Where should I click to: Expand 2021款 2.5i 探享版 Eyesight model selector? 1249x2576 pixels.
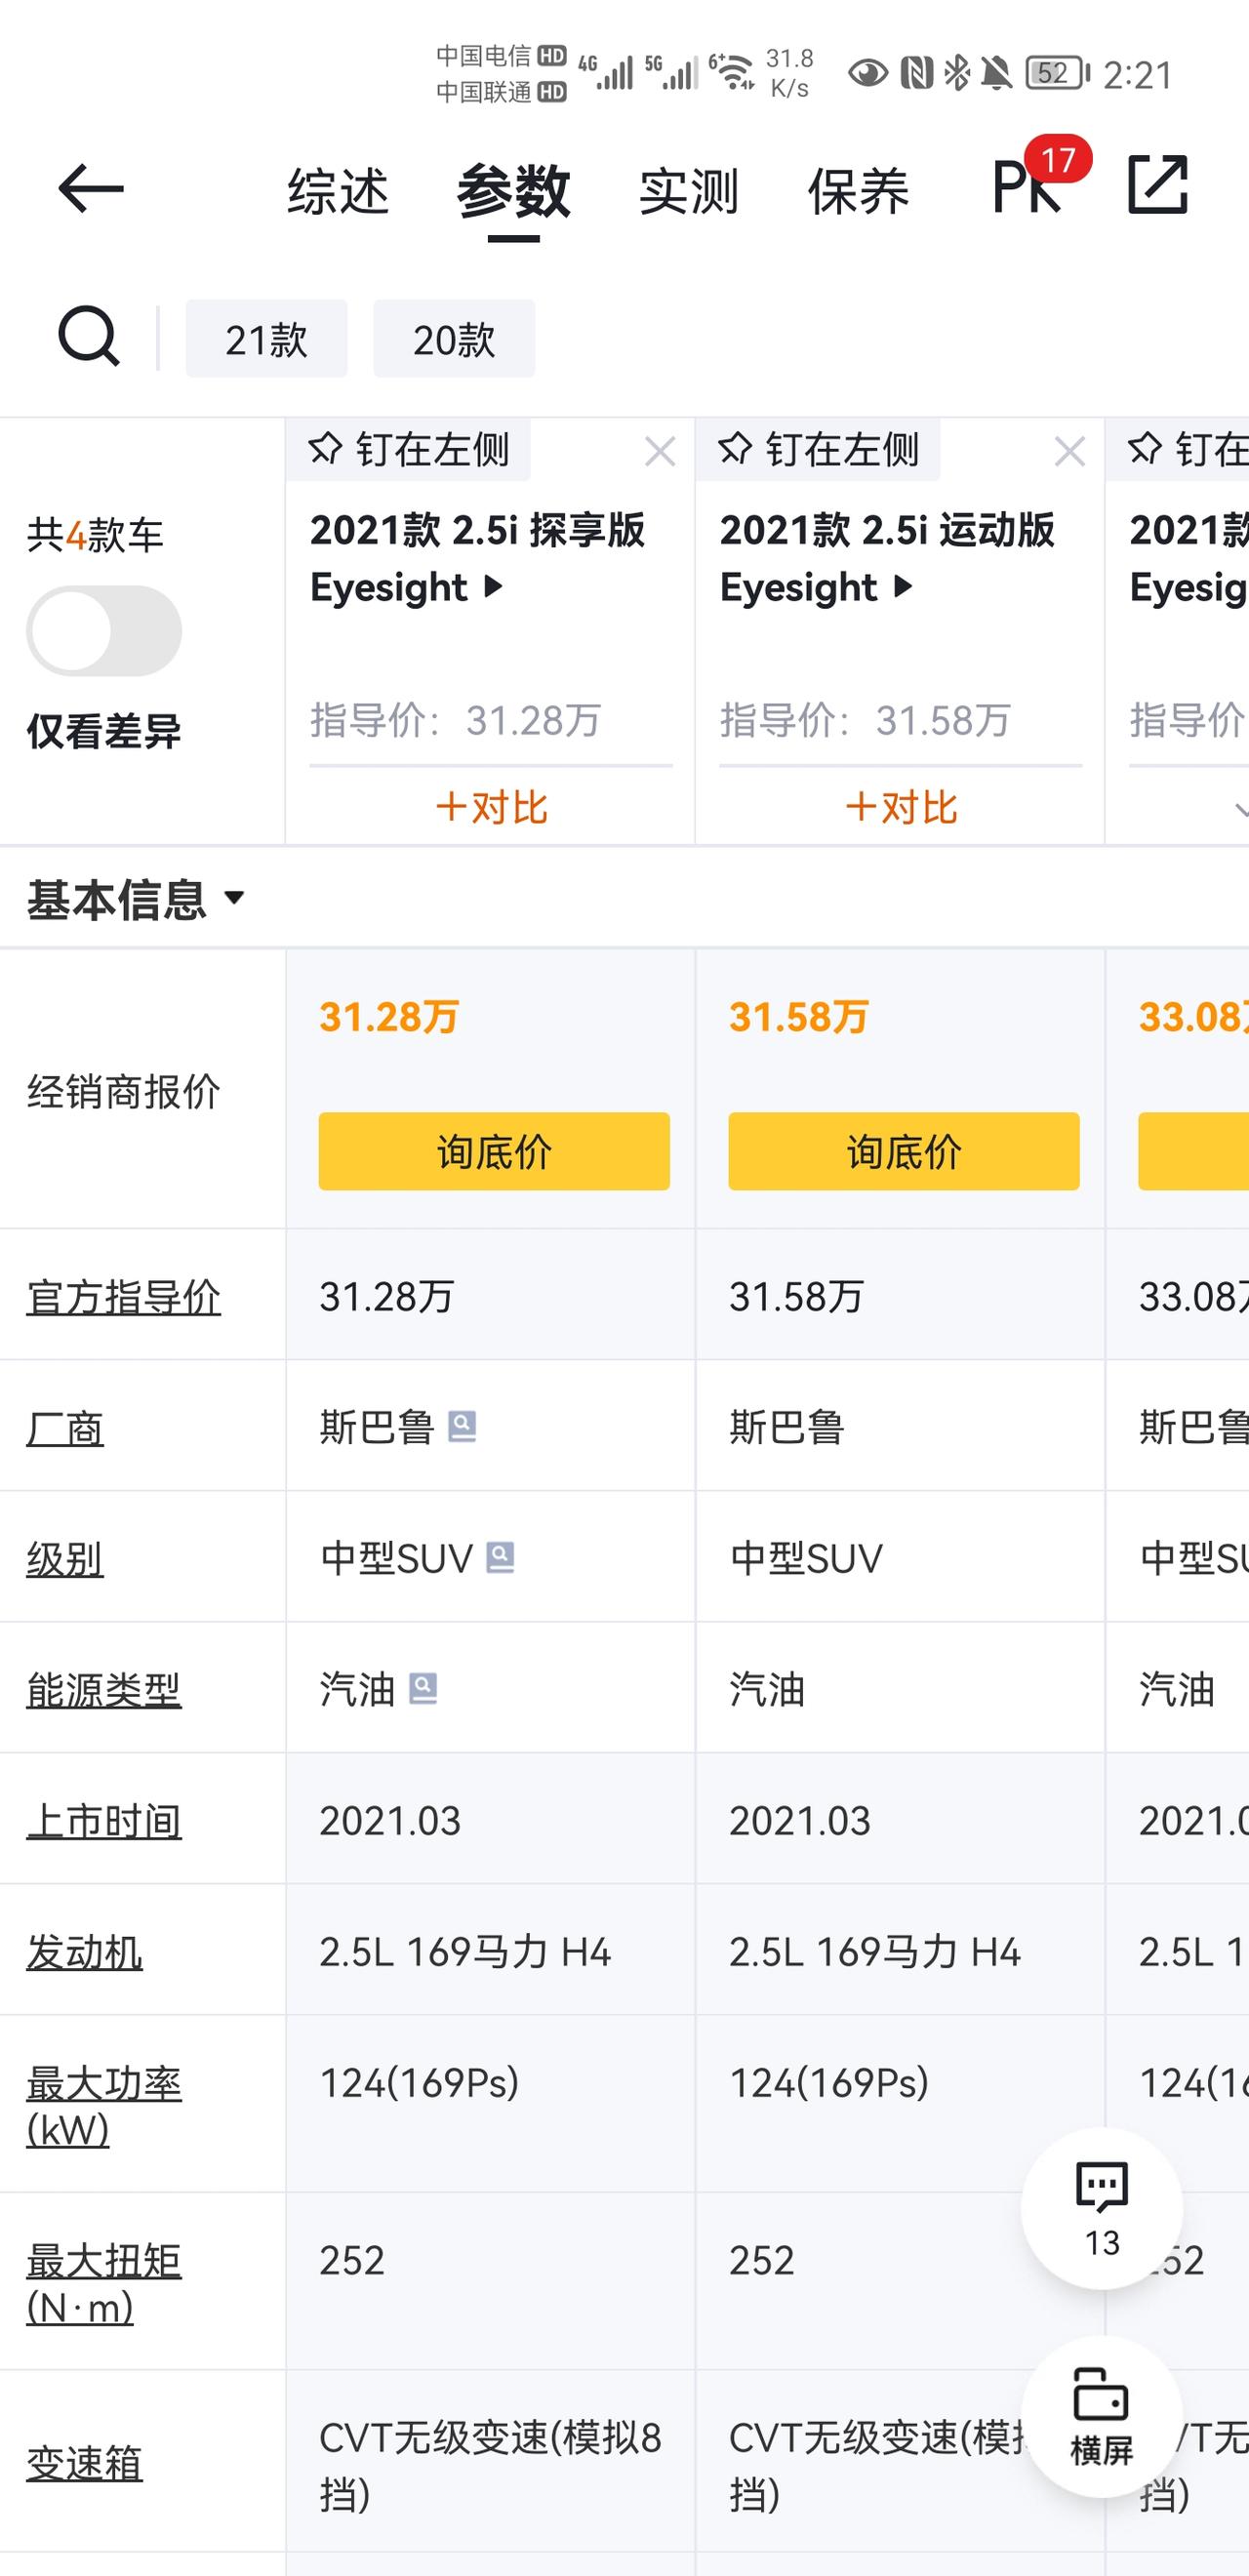(478, 558)
